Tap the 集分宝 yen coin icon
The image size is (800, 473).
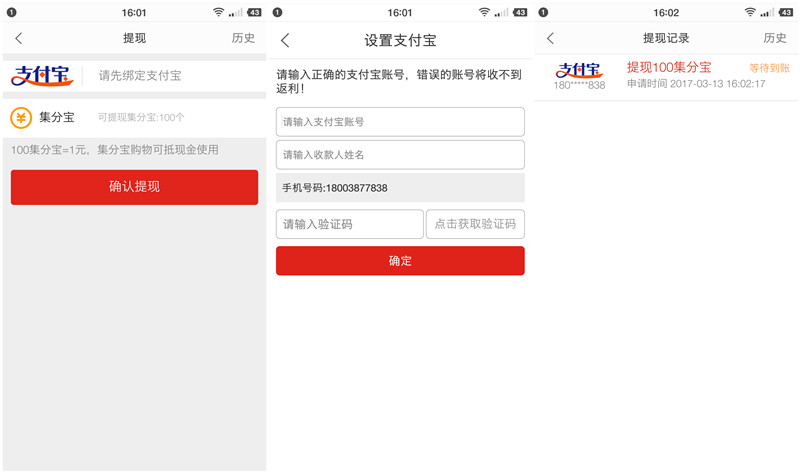pyautogui.click(x=21, y=118)
